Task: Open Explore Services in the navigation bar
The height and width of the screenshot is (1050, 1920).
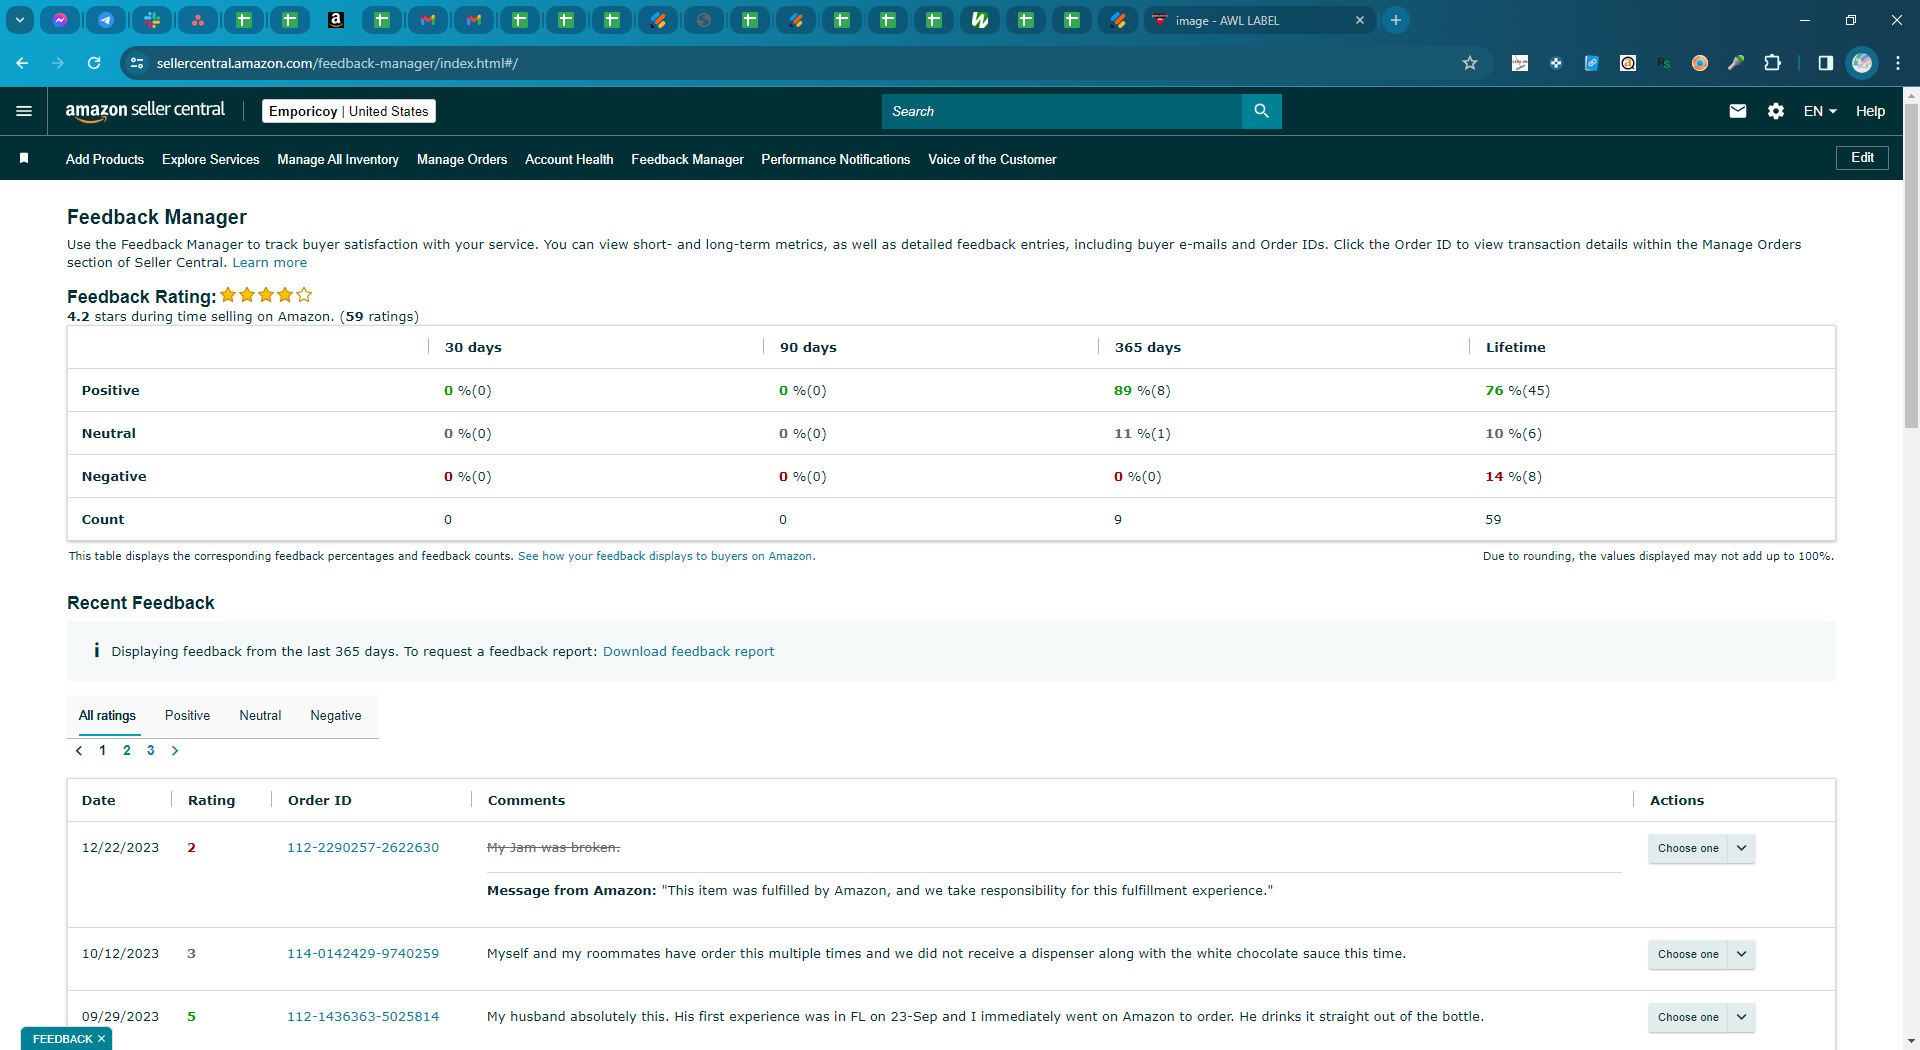Action: [x=210, y=159]
